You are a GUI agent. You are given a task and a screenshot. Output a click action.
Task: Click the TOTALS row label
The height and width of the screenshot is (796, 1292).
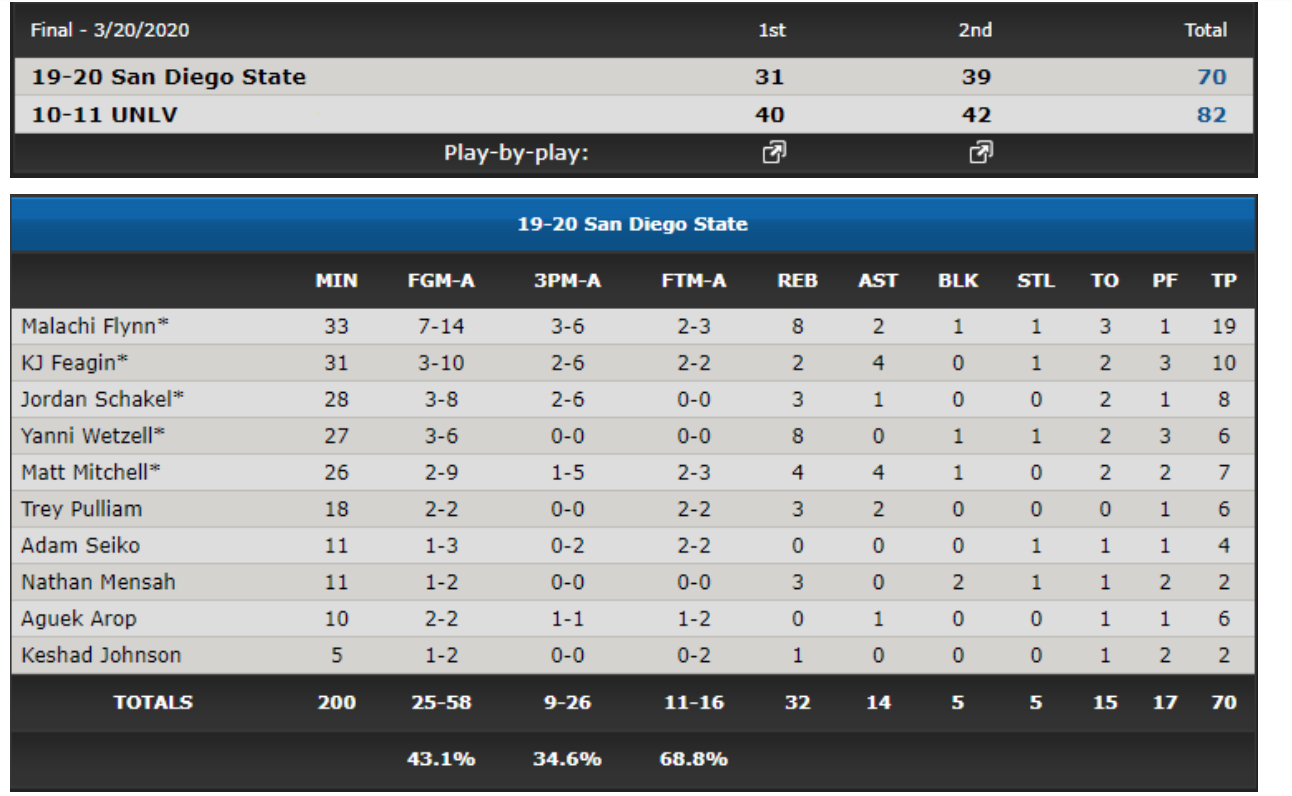pos(153,702)
